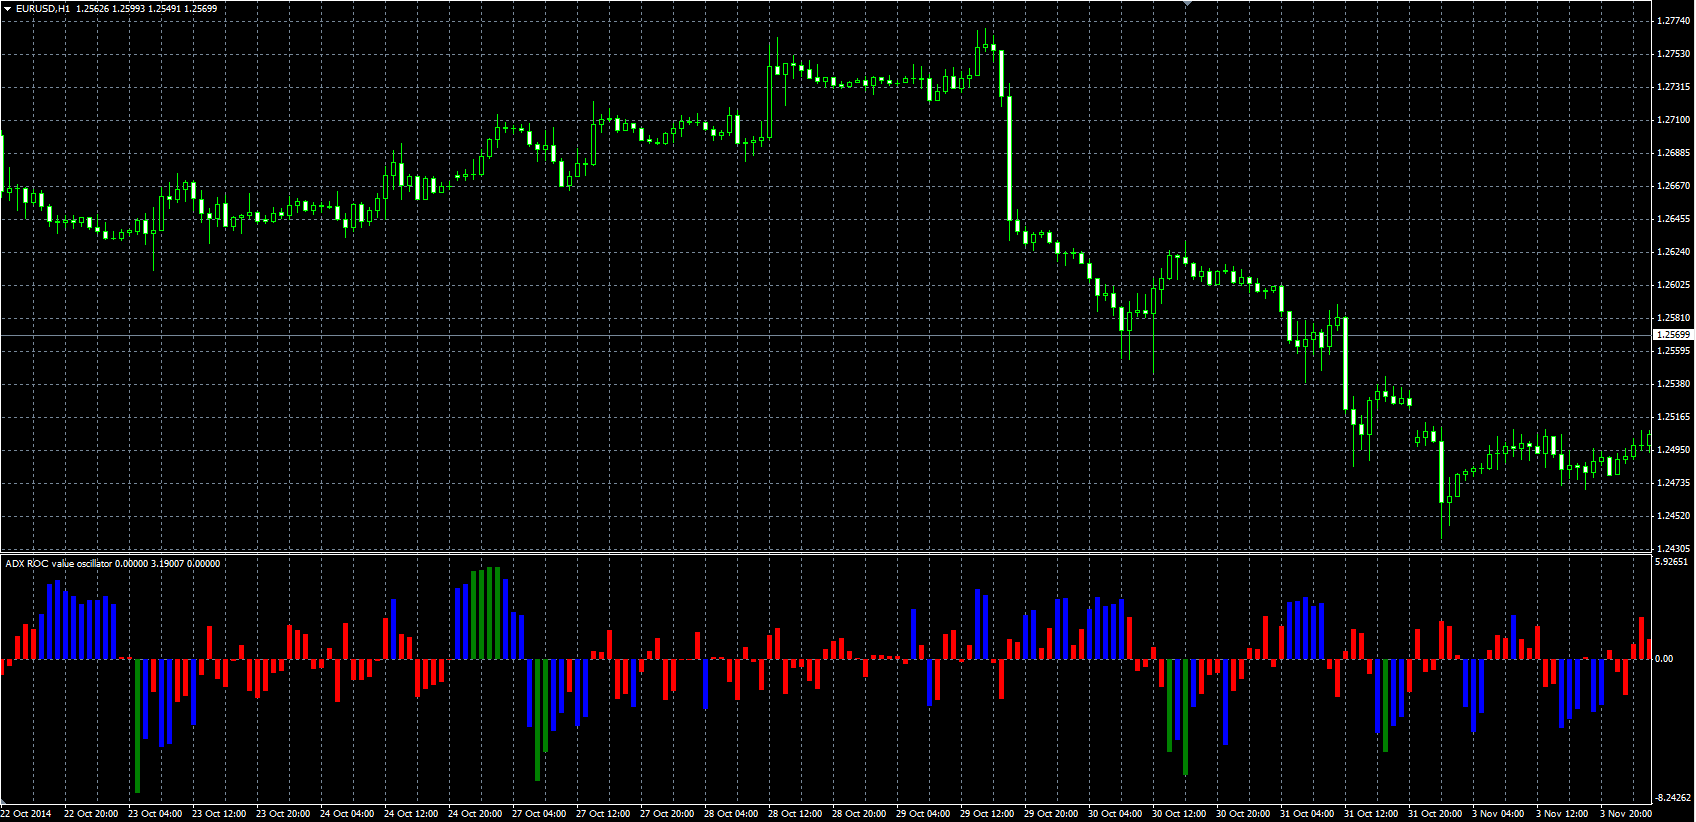Click the grey chart shift triangle marker
Screen dimensions: 1696x822
click(1187, 4)
